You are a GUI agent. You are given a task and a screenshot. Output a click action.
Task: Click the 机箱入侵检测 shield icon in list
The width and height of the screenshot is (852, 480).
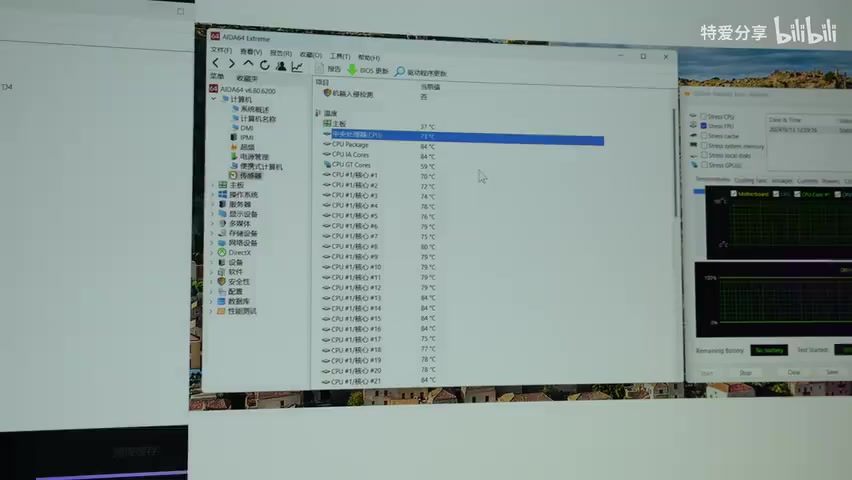pyautogui.click(x=327, y=93)
